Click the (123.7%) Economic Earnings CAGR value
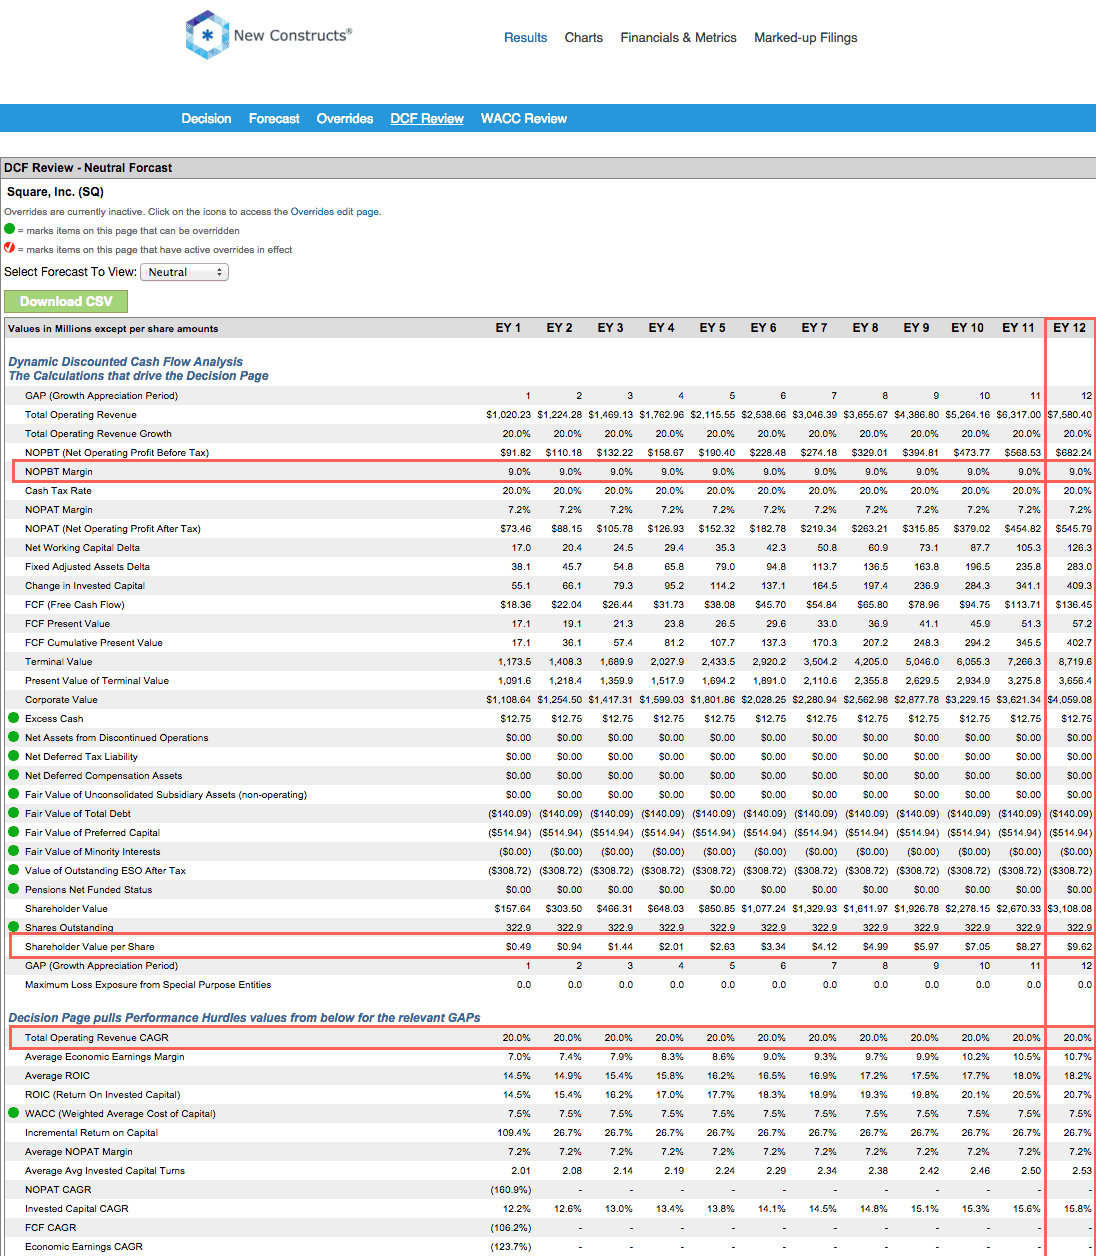The image size is (1096, 1256). [x=511, y=1247]
